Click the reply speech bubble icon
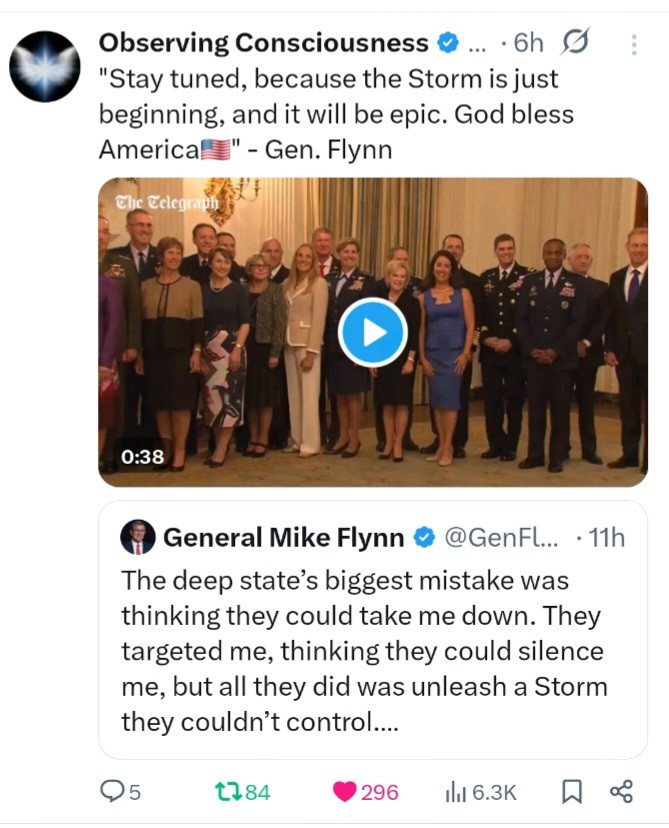Viewport: 669px width, 828px height. pos(111,792)
